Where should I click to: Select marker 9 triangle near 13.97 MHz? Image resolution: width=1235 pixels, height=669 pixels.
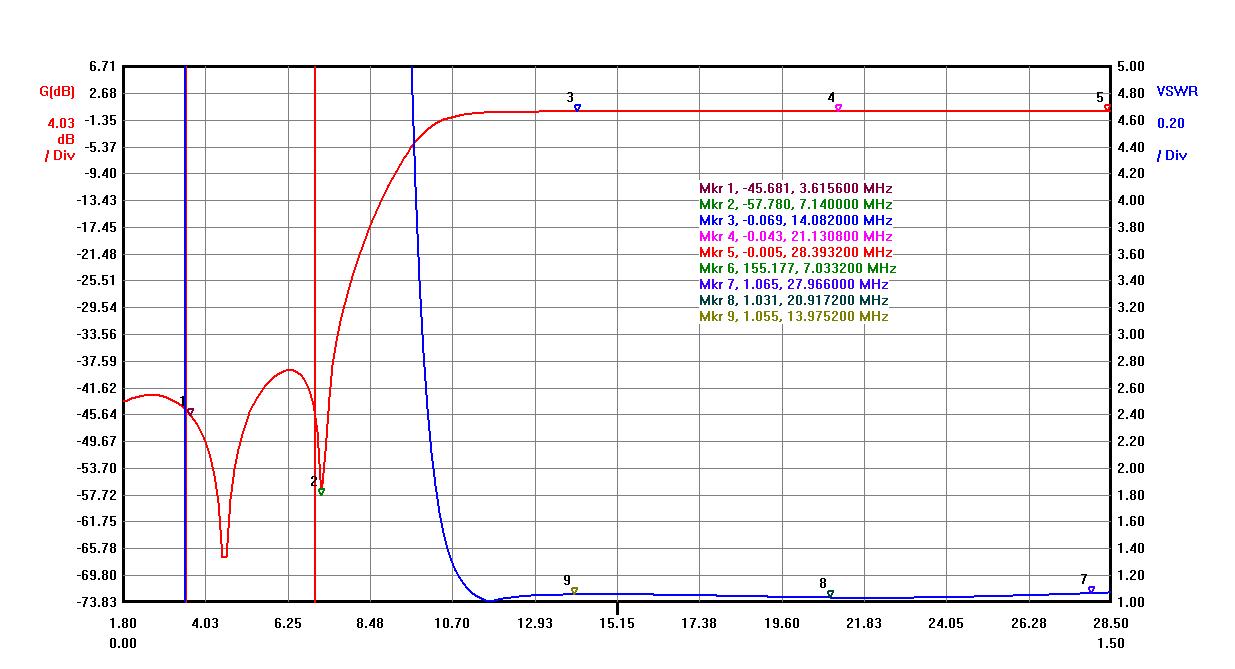point(574,590)
